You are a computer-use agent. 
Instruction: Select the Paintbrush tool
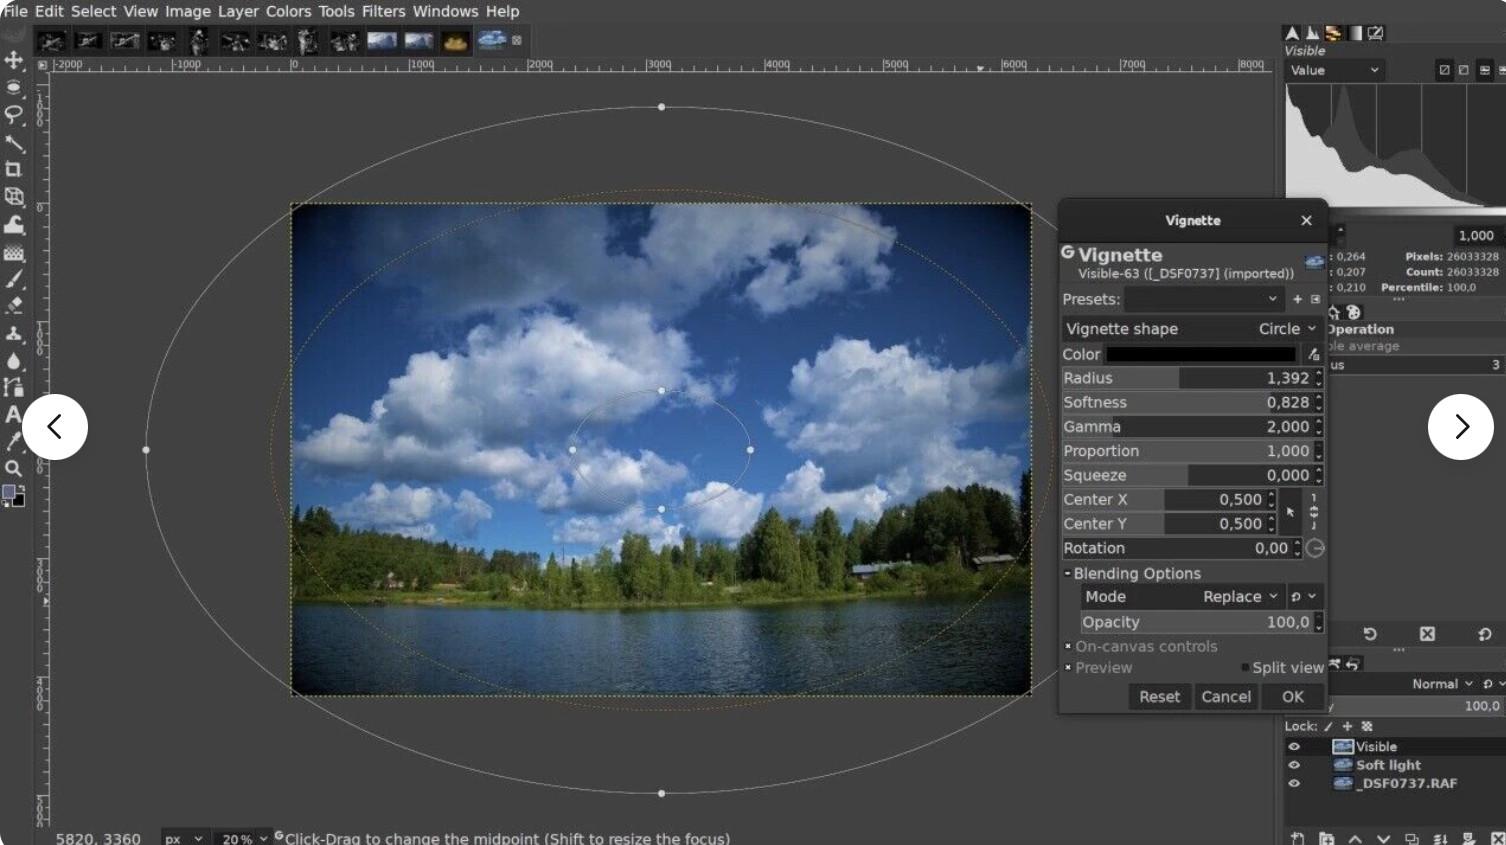click(x=14, y=279)
